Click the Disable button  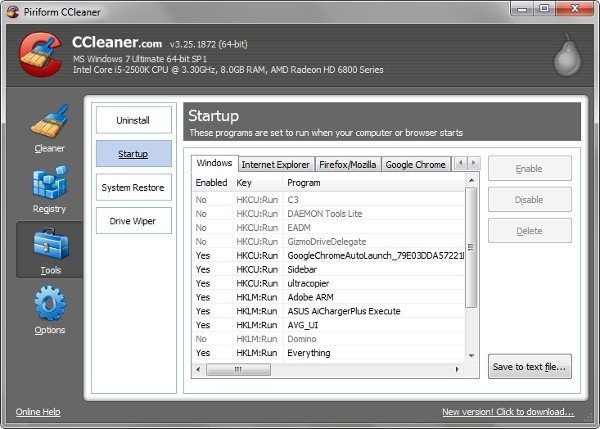530,200
